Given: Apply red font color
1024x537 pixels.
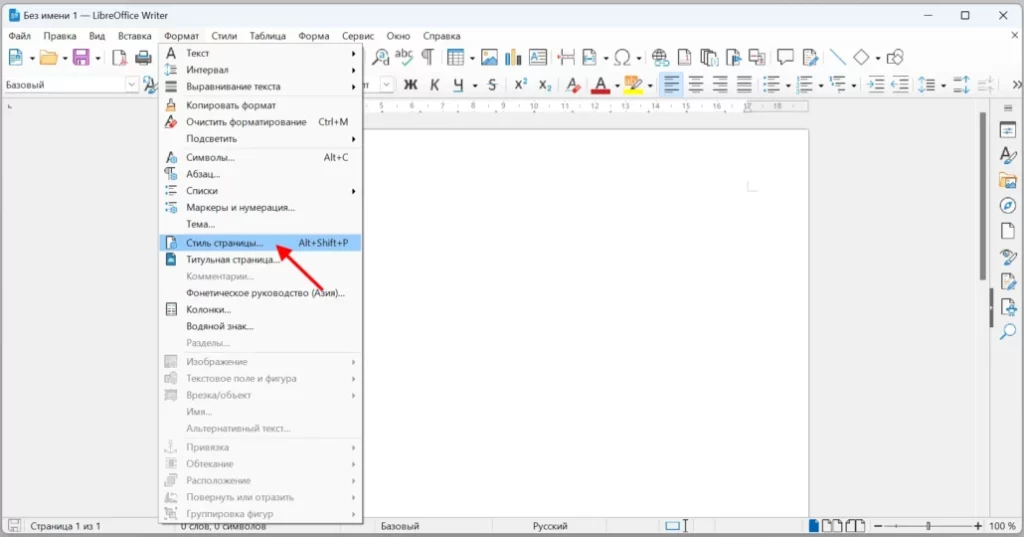Looking at the screenshot, I should click(x=600, y=84).
